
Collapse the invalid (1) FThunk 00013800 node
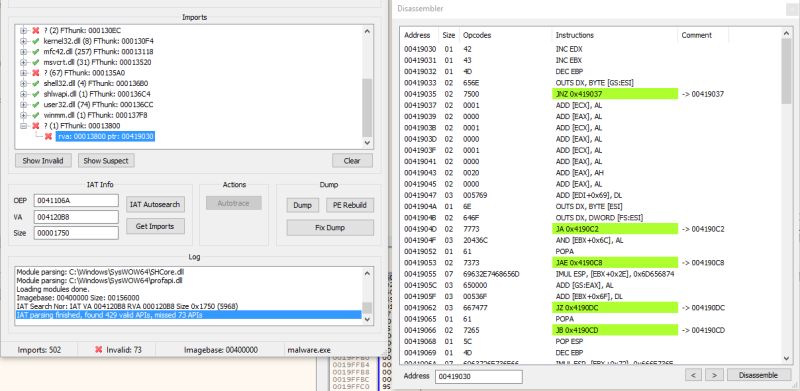point(23,126)
